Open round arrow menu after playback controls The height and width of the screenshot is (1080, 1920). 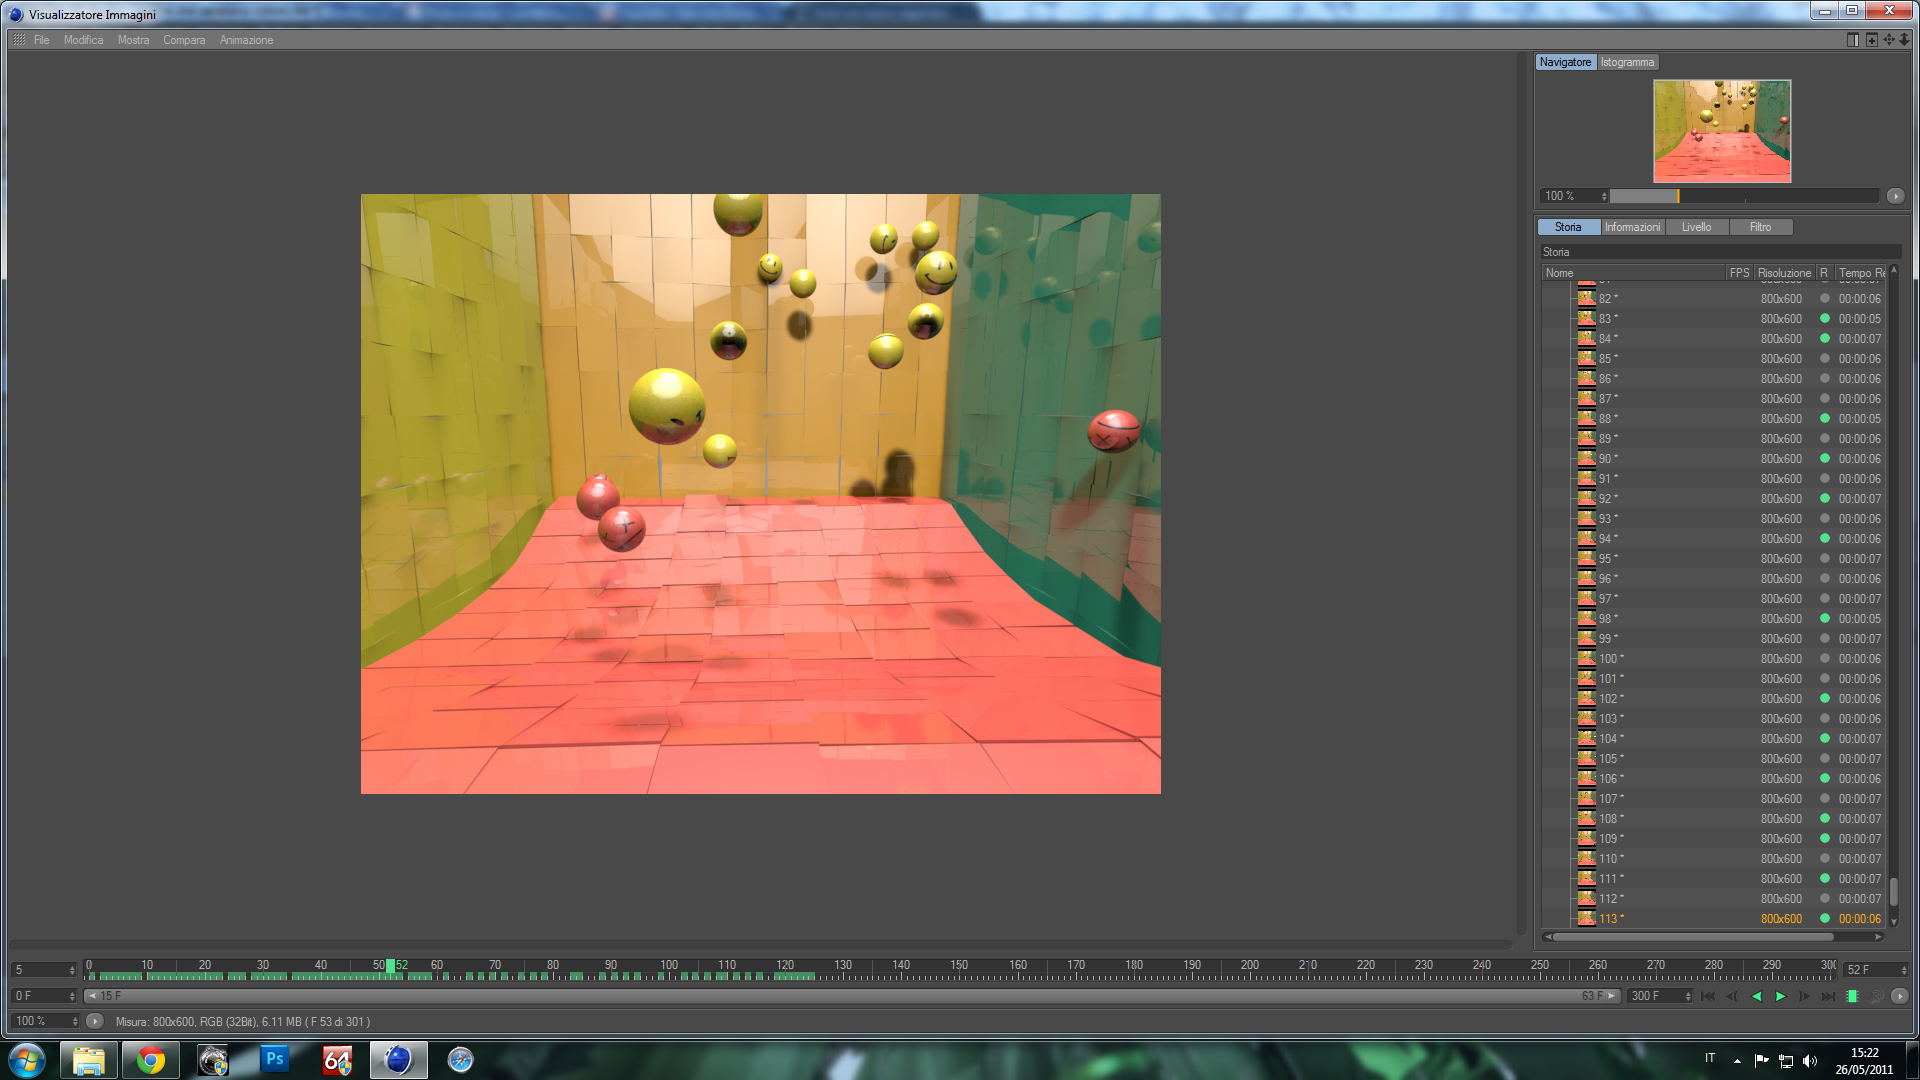1900,996
